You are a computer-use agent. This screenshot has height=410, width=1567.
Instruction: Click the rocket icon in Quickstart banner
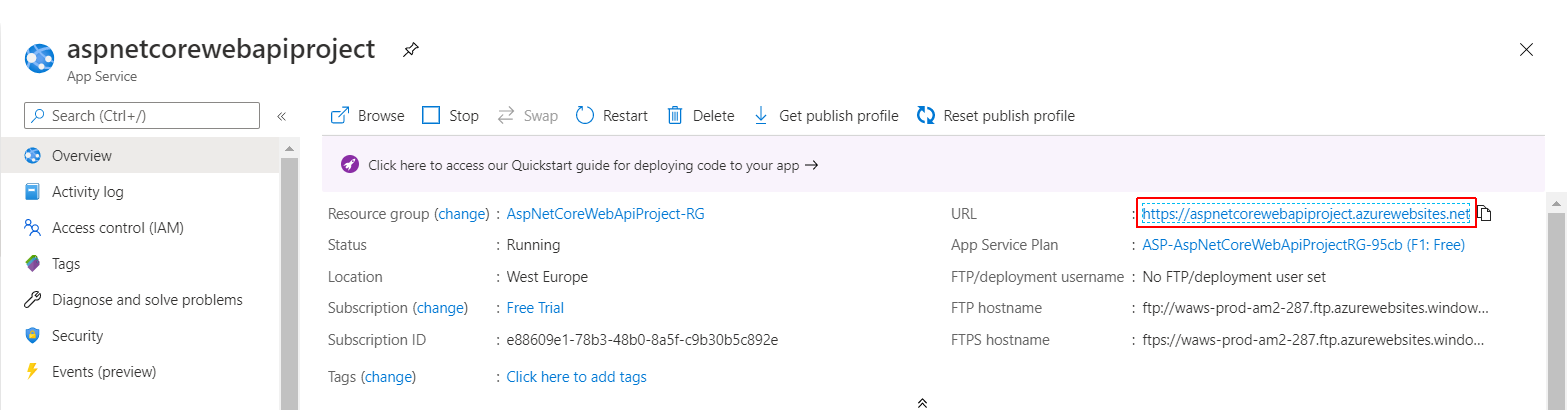[349, 165]
